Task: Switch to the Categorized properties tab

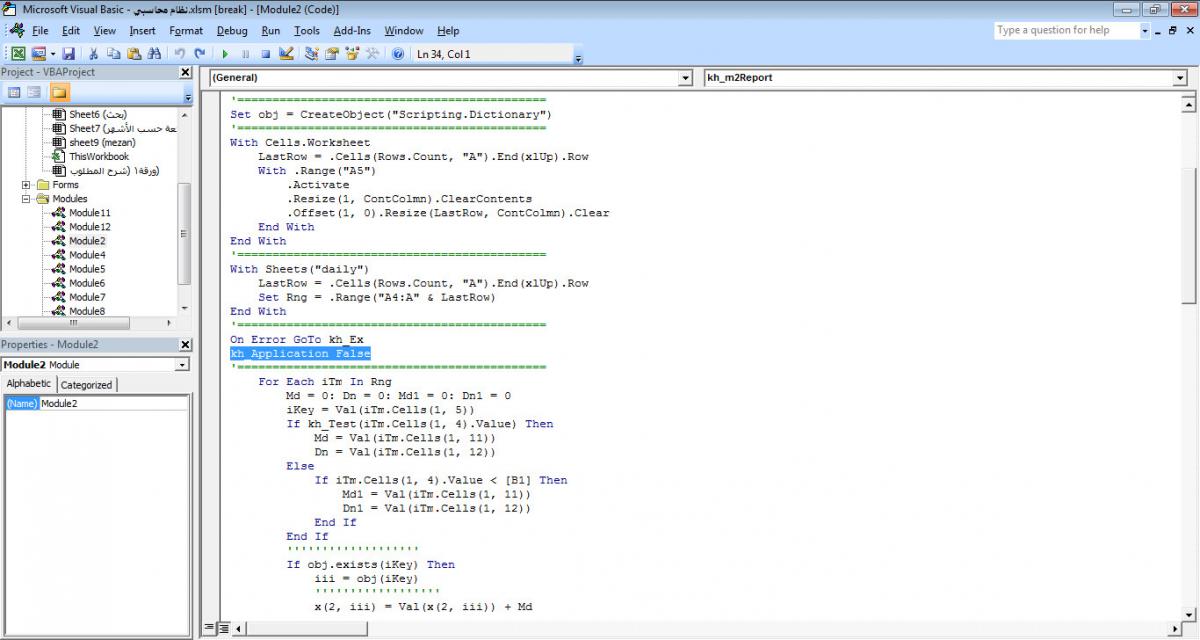Action: (87, 384)
